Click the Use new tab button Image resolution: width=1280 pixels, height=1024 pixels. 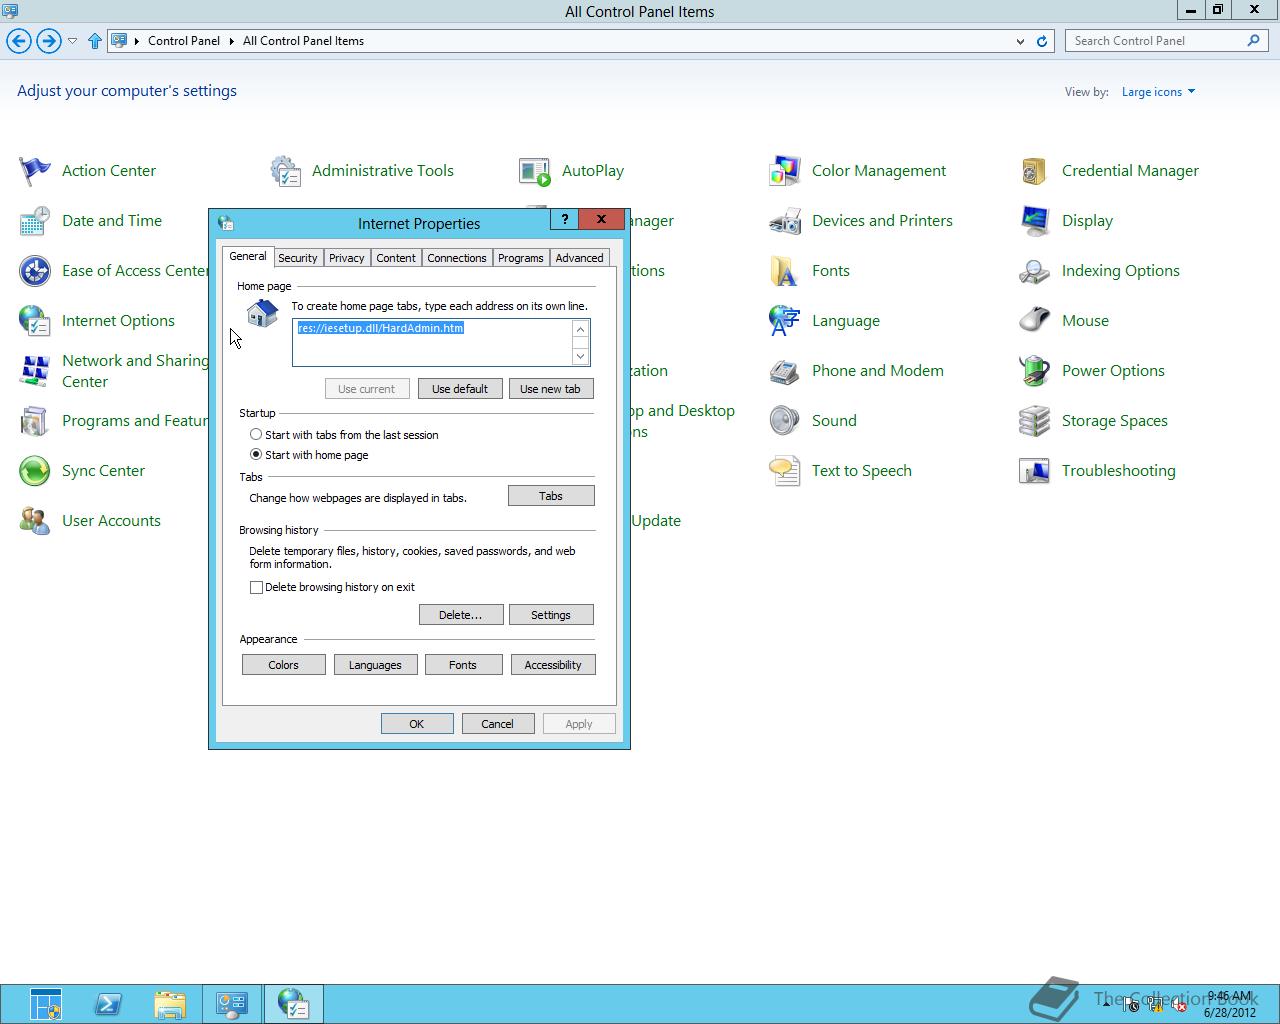551,389
